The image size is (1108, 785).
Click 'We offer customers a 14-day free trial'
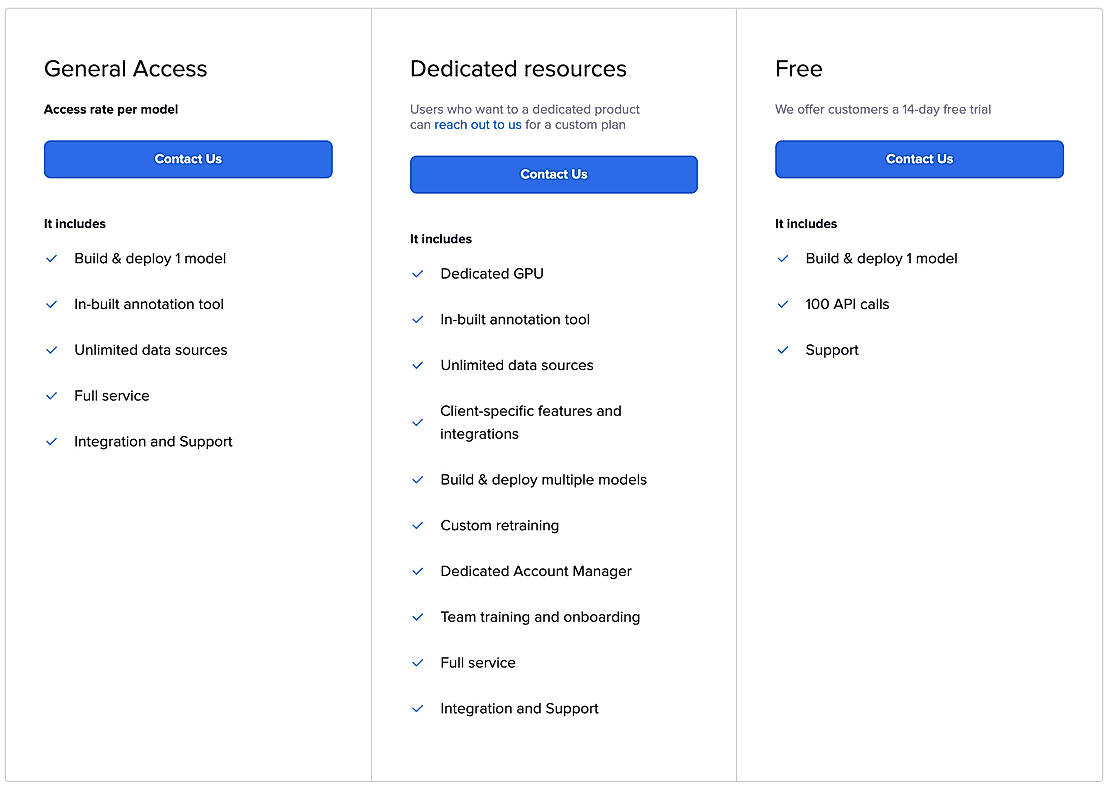pos(883,110)
